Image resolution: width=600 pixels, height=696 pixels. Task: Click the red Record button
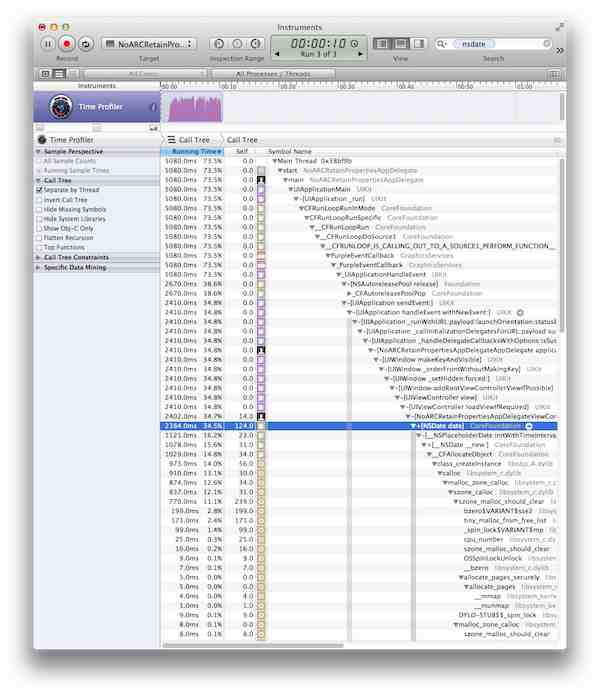tap(67, 44)
